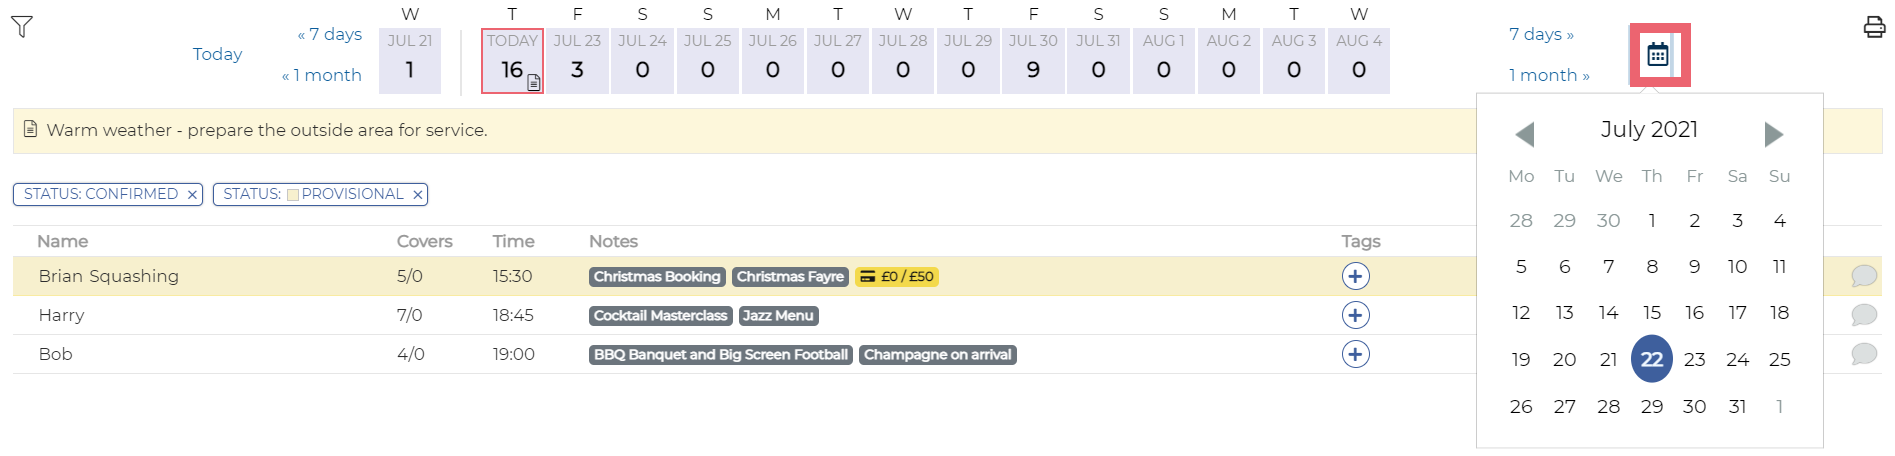Go to the next month in the calendar
1895x456 pixels.
(1774, 134)
